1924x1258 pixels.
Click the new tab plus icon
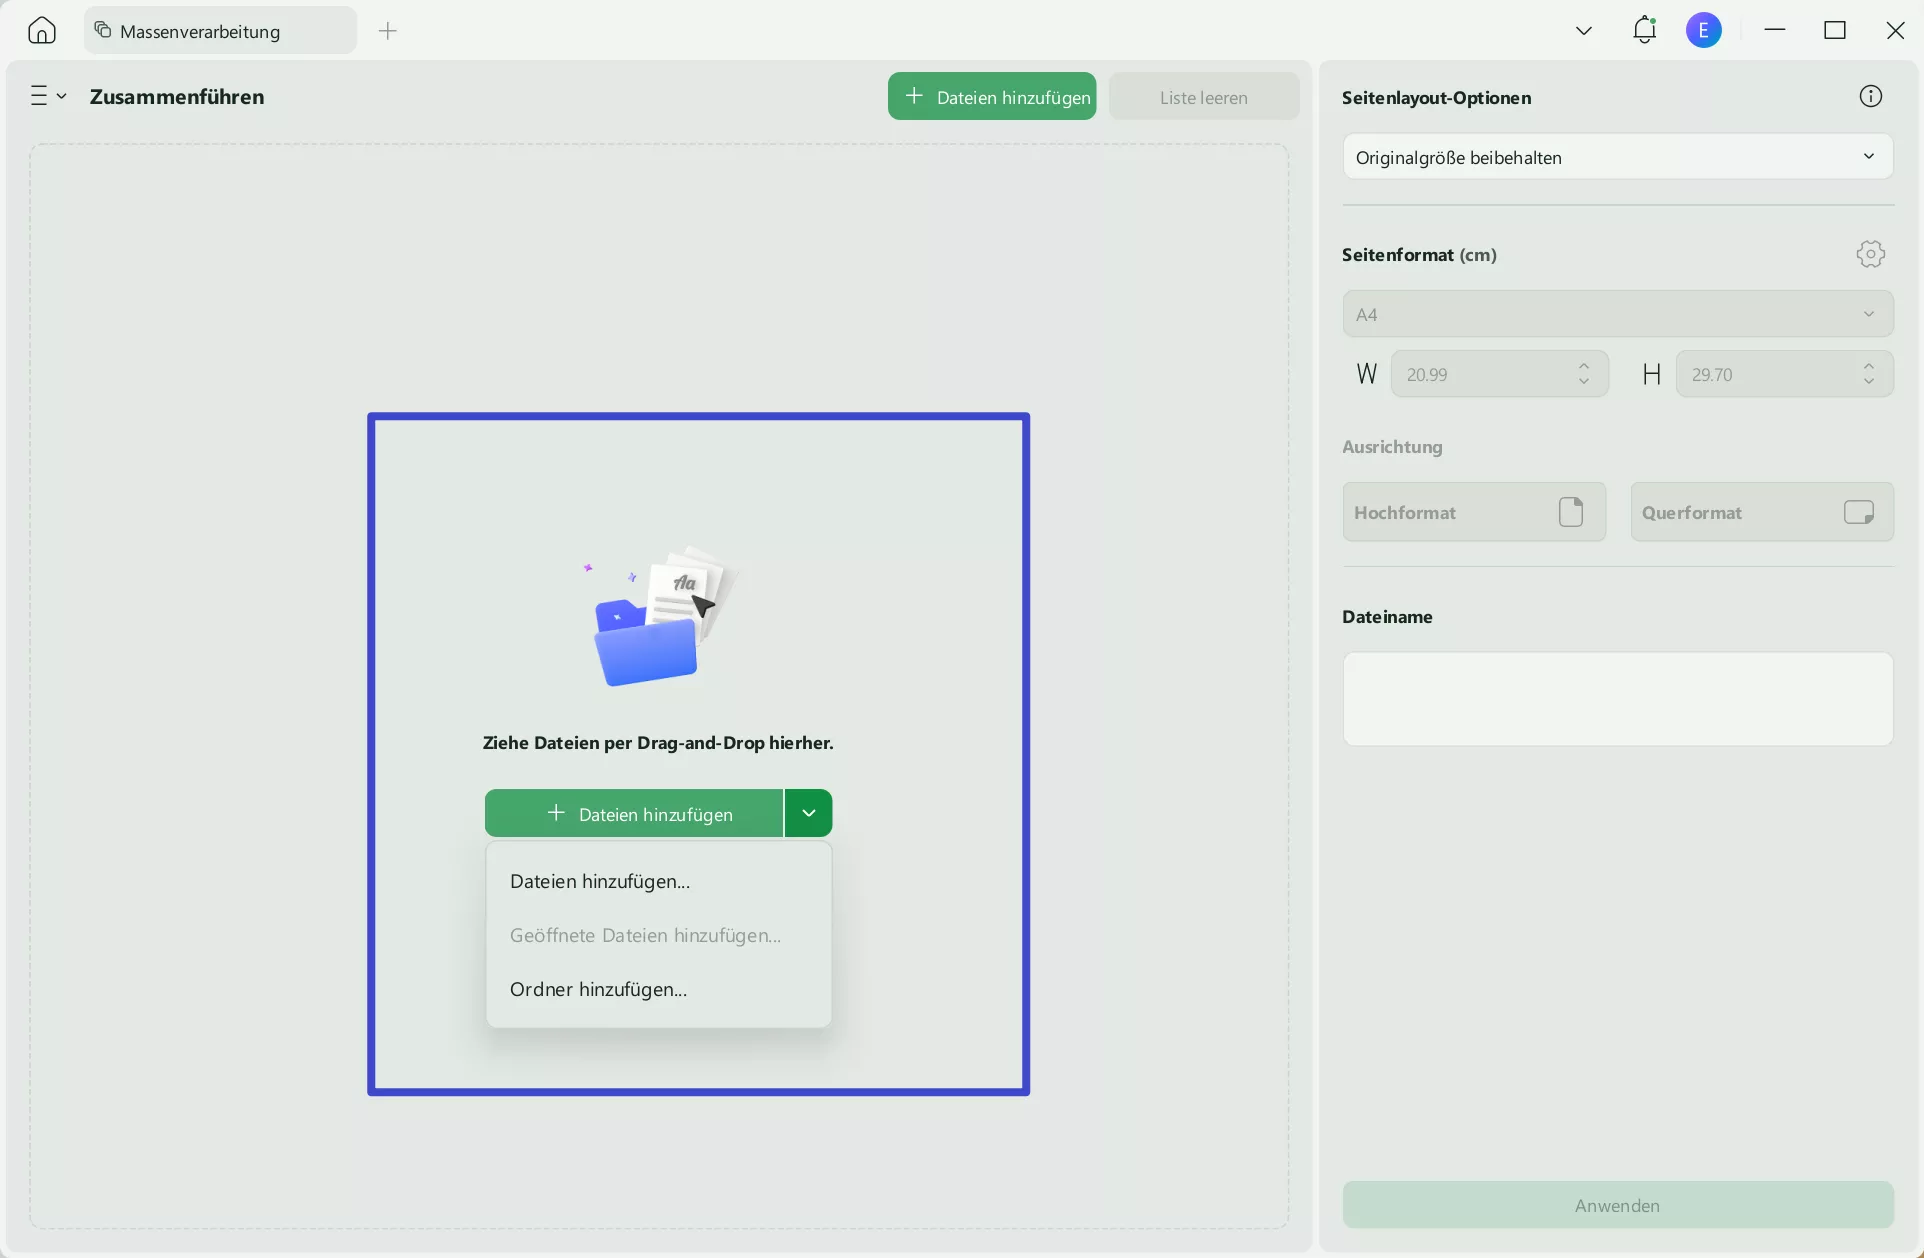[388, 31]
